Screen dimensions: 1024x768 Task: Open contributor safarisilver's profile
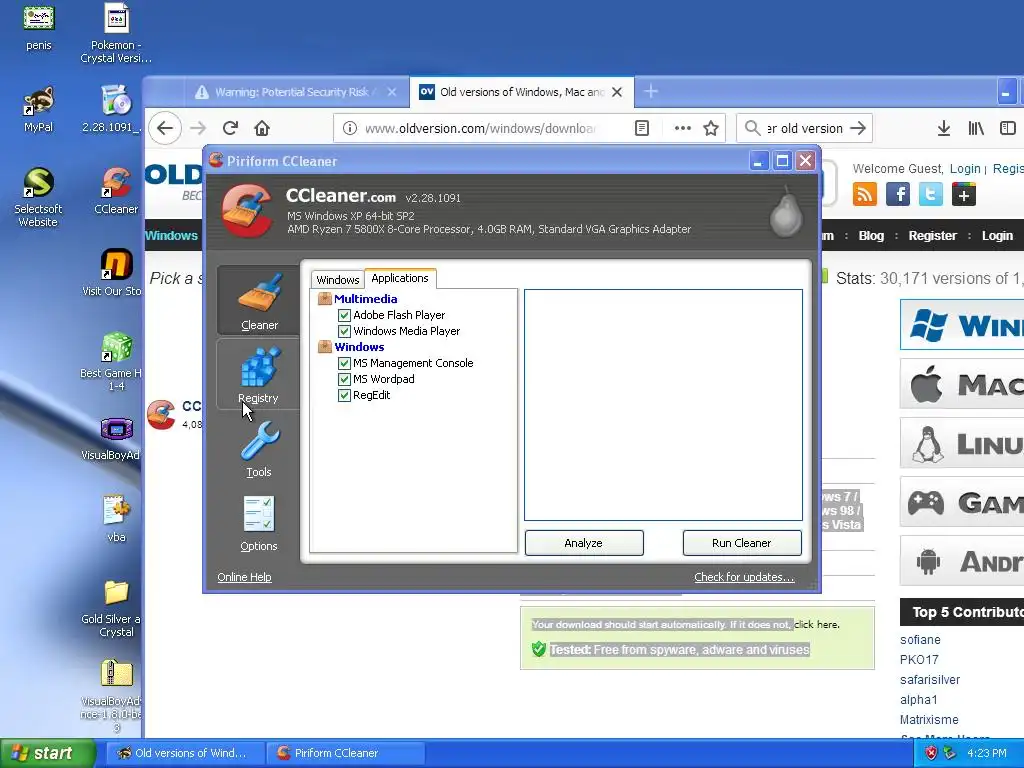click(930, 680)
